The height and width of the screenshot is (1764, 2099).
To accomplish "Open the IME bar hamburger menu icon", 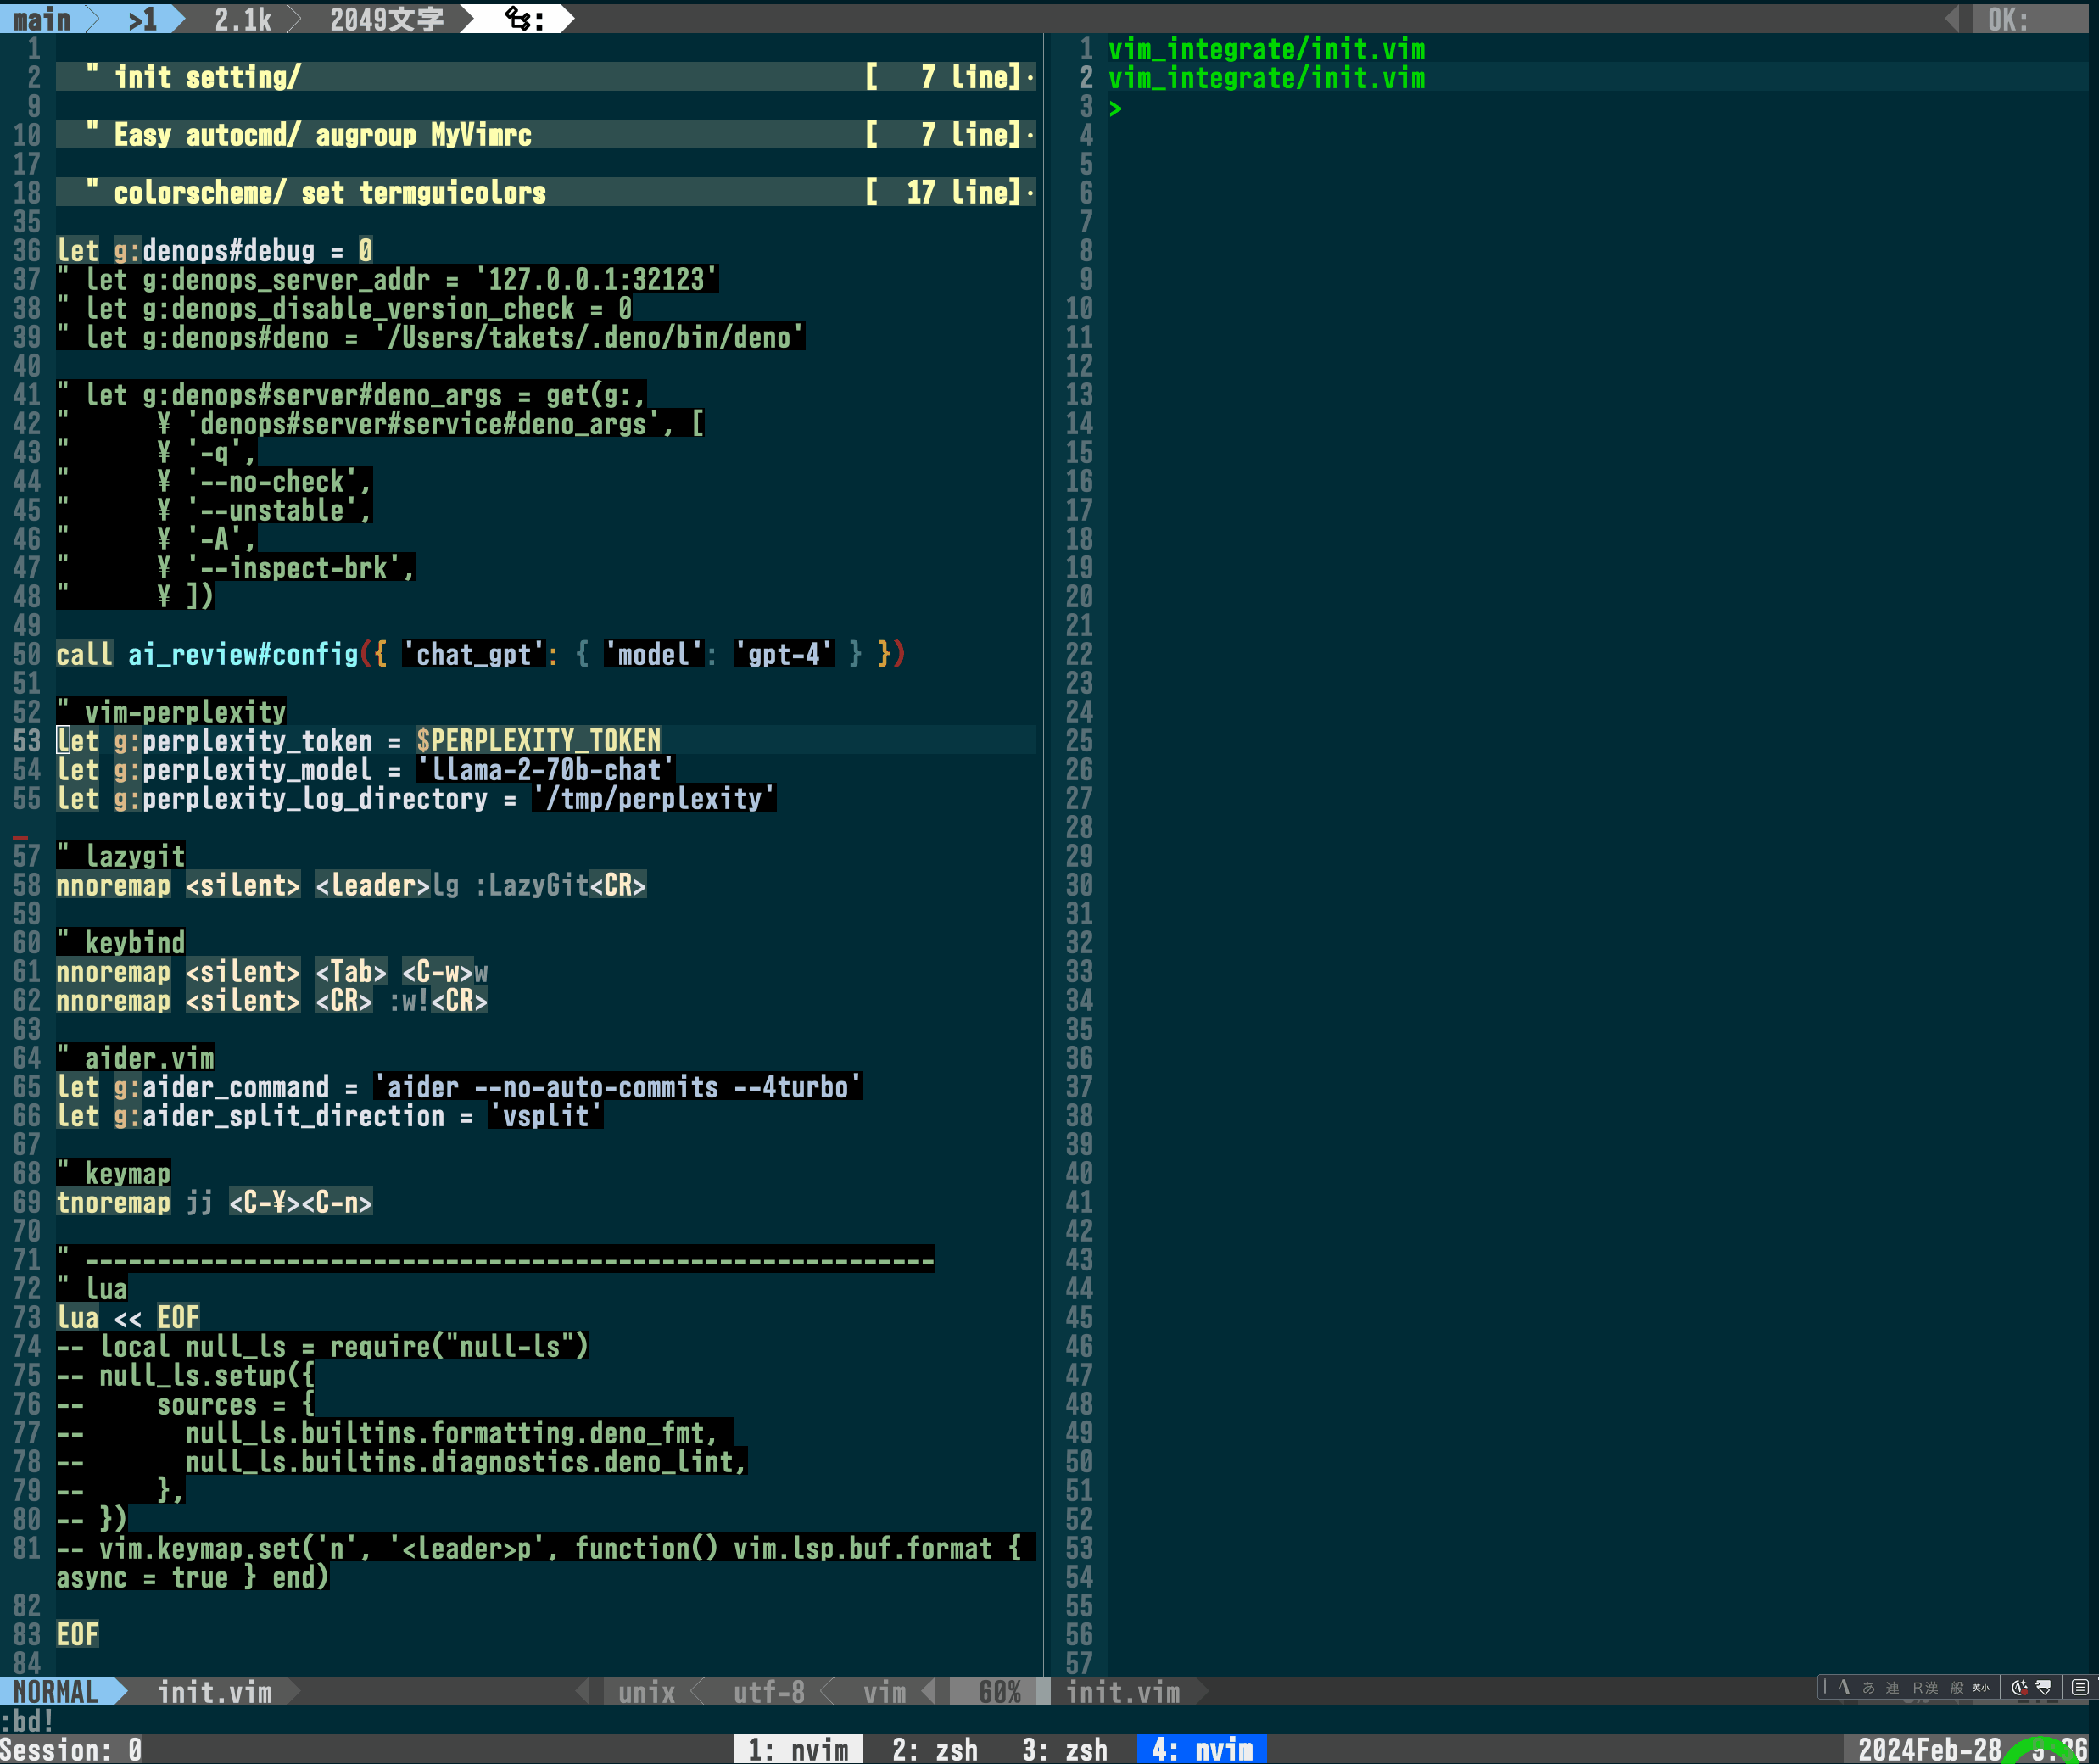I will coord(2080,1688).
